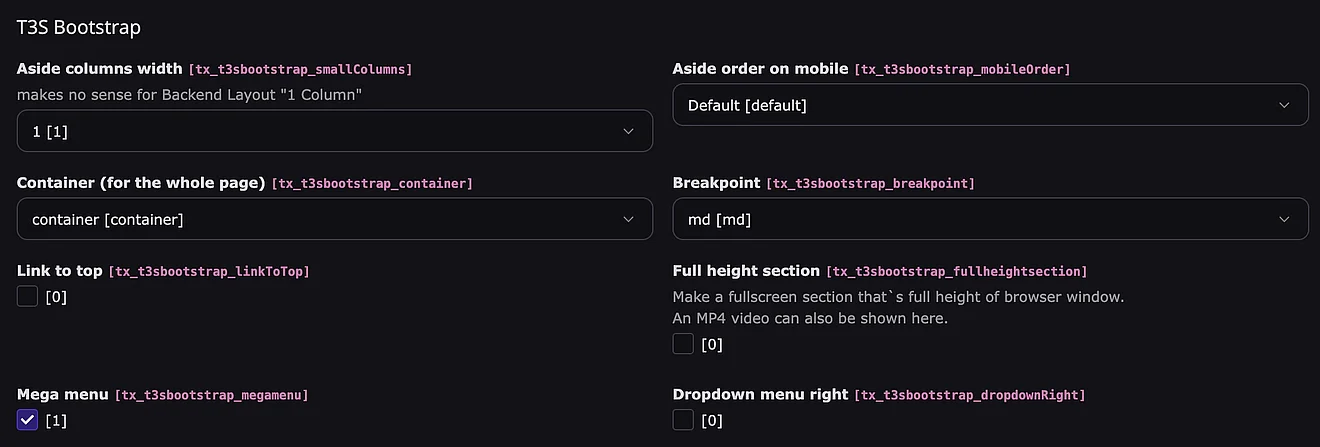The image size is (1320, 447).
Task: Open the Container for whole page dropdown
Action: [334, 219]
